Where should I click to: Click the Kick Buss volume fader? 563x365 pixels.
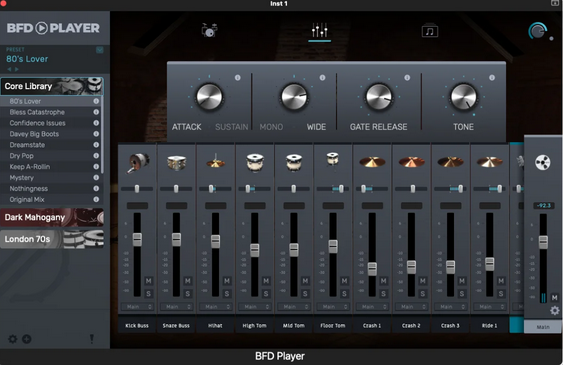(x=137, y=239)
